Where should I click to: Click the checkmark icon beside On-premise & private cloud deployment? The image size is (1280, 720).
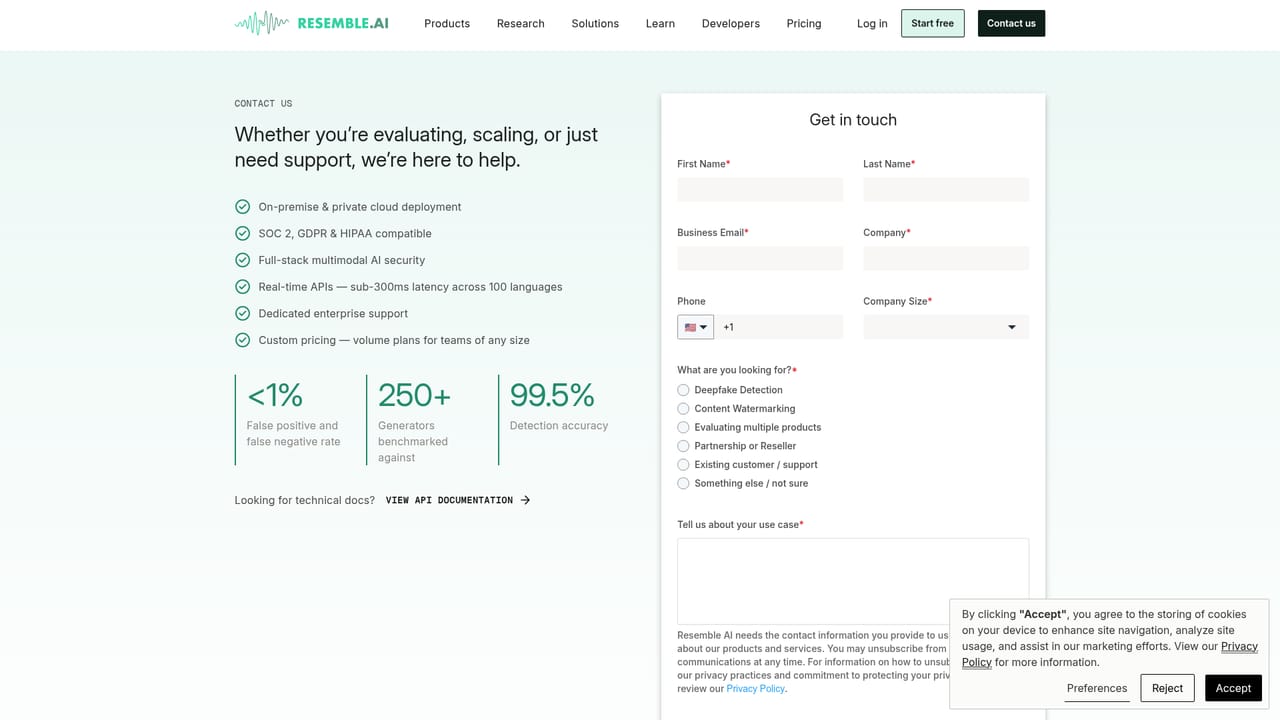(242, 207)
